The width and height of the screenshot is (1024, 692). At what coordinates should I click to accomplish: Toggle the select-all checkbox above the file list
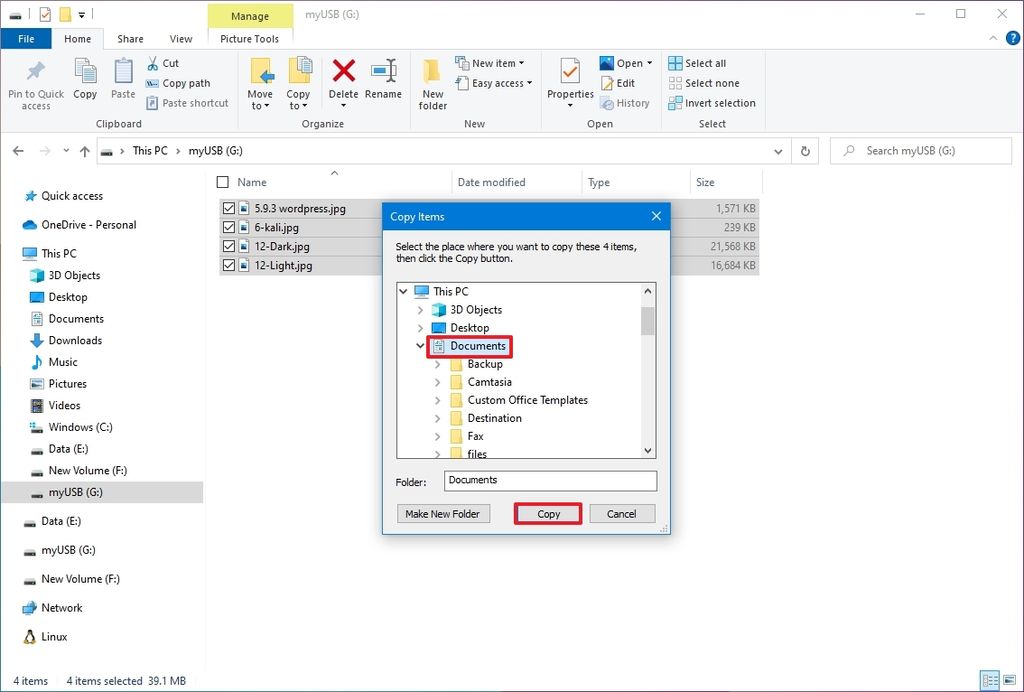tap(222, 182)
